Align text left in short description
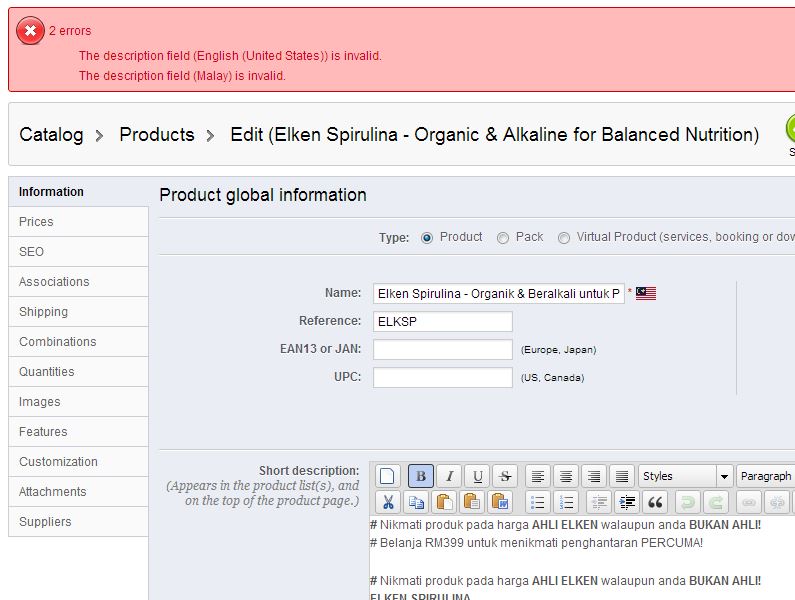The width and height of the screenshot is (795, 600). (538, 476)
